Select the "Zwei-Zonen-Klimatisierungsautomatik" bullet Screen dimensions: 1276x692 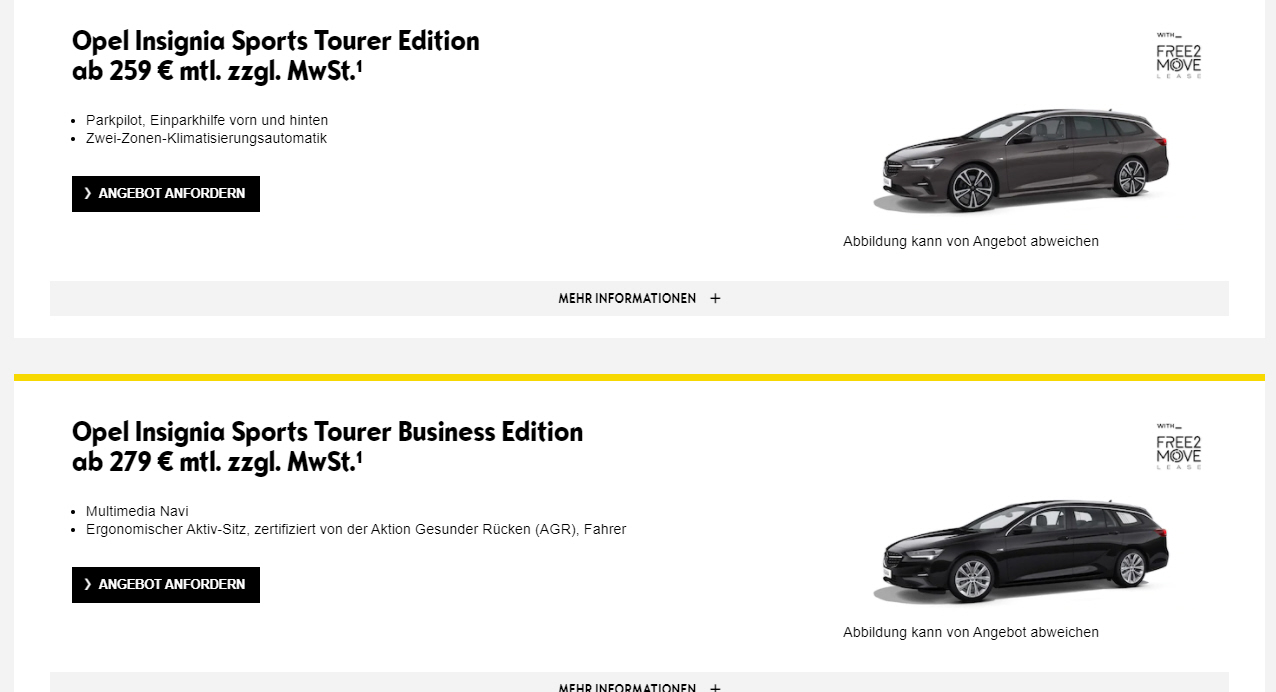tap(206, 138)
